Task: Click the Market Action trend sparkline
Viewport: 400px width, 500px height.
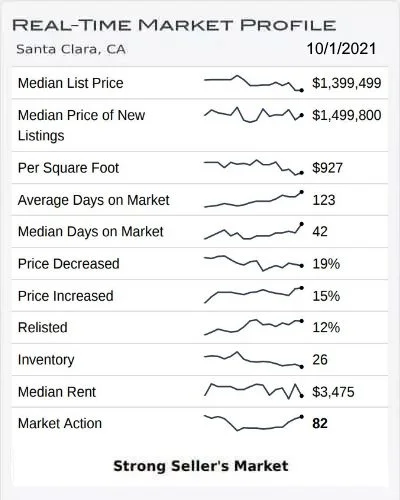Action: tap(254, 423)
